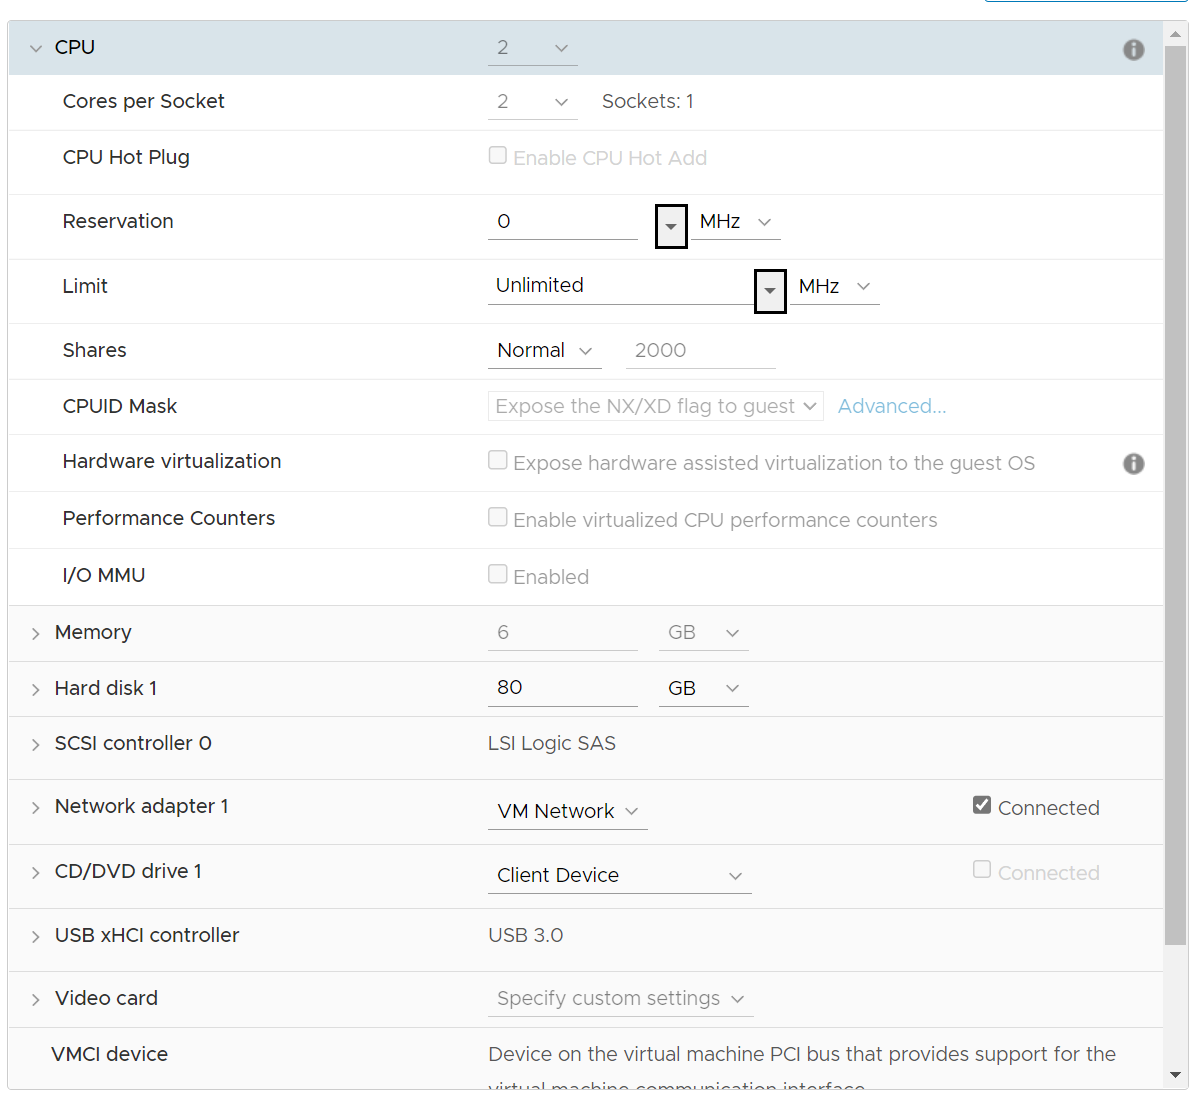Expand the Memory section

tap(35, 634)
